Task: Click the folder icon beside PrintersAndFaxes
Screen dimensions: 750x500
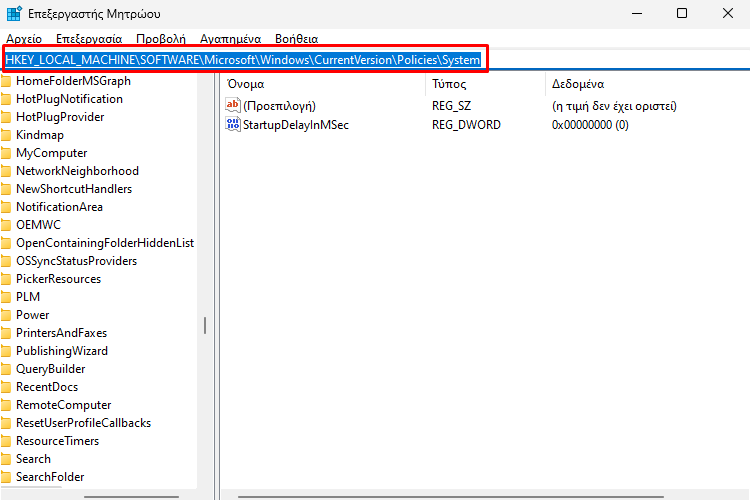Action: pyautogui.click(x=6, y=333)
